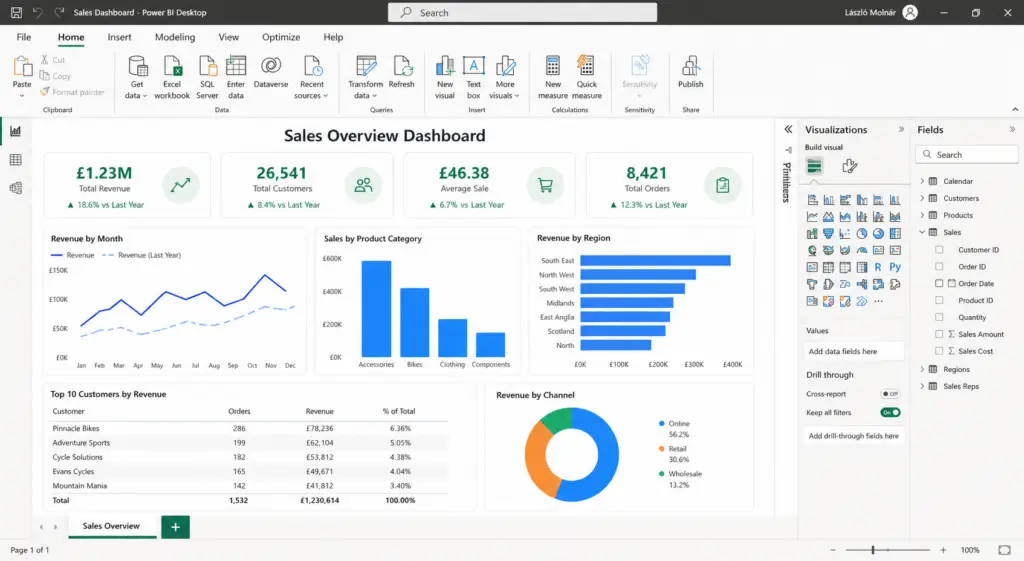Publish the report
This screenshot has width=1024, height=561.
click(690, 72)
